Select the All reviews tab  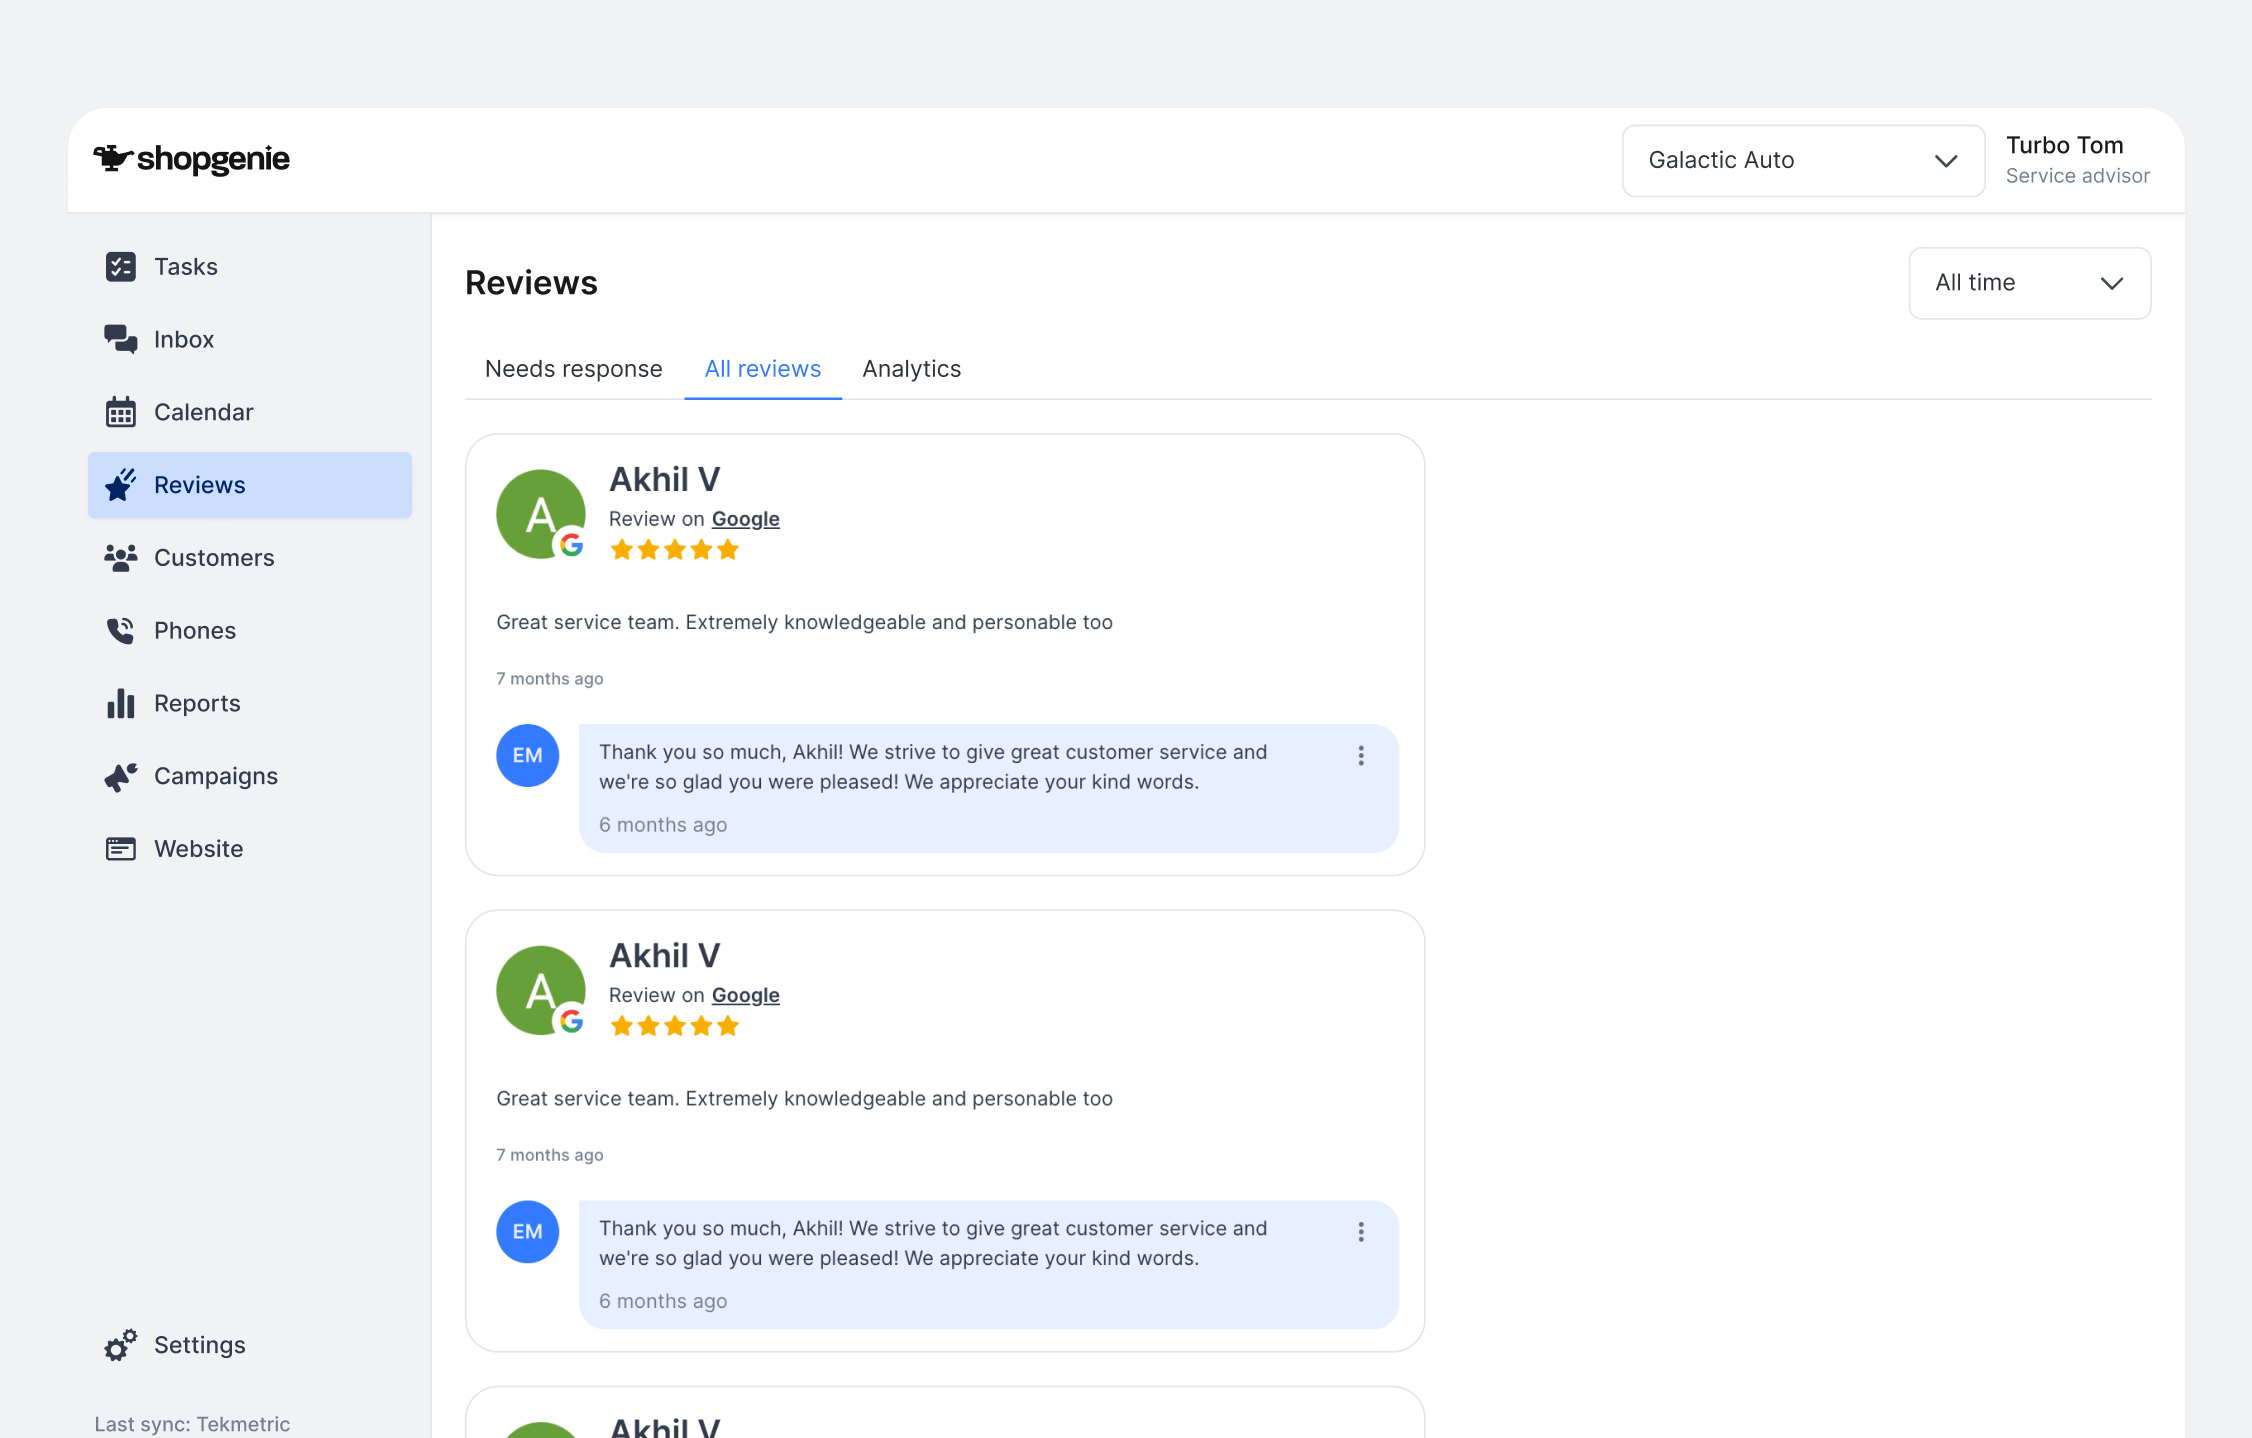tap(762, 369)
